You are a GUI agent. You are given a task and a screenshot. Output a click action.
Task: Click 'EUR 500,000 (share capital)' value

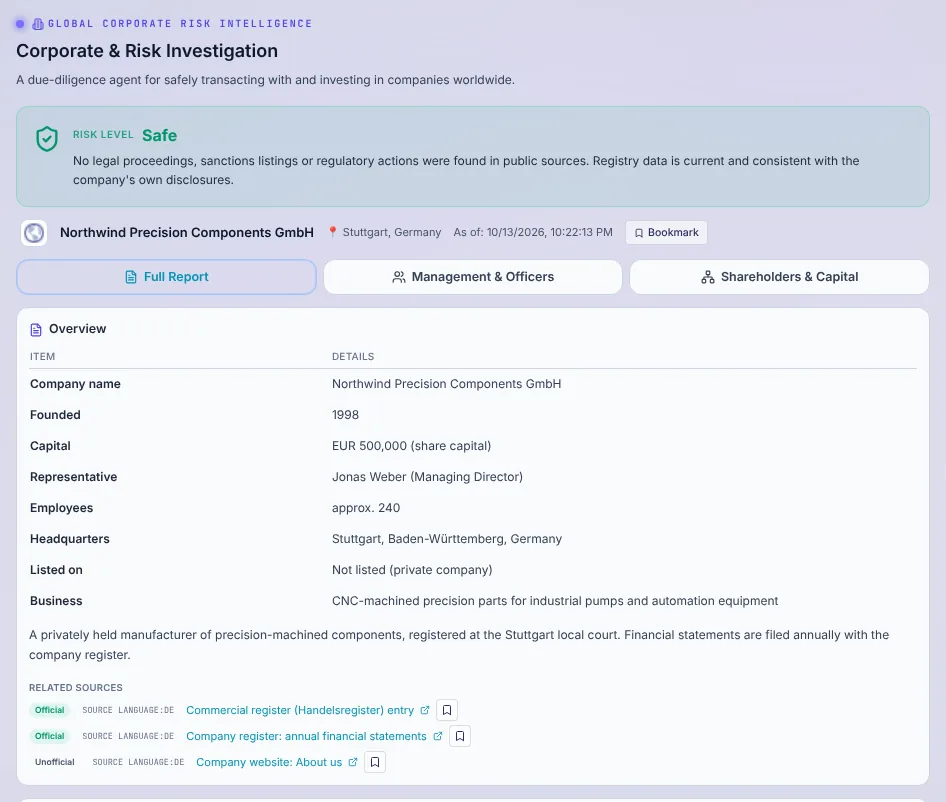411,446
